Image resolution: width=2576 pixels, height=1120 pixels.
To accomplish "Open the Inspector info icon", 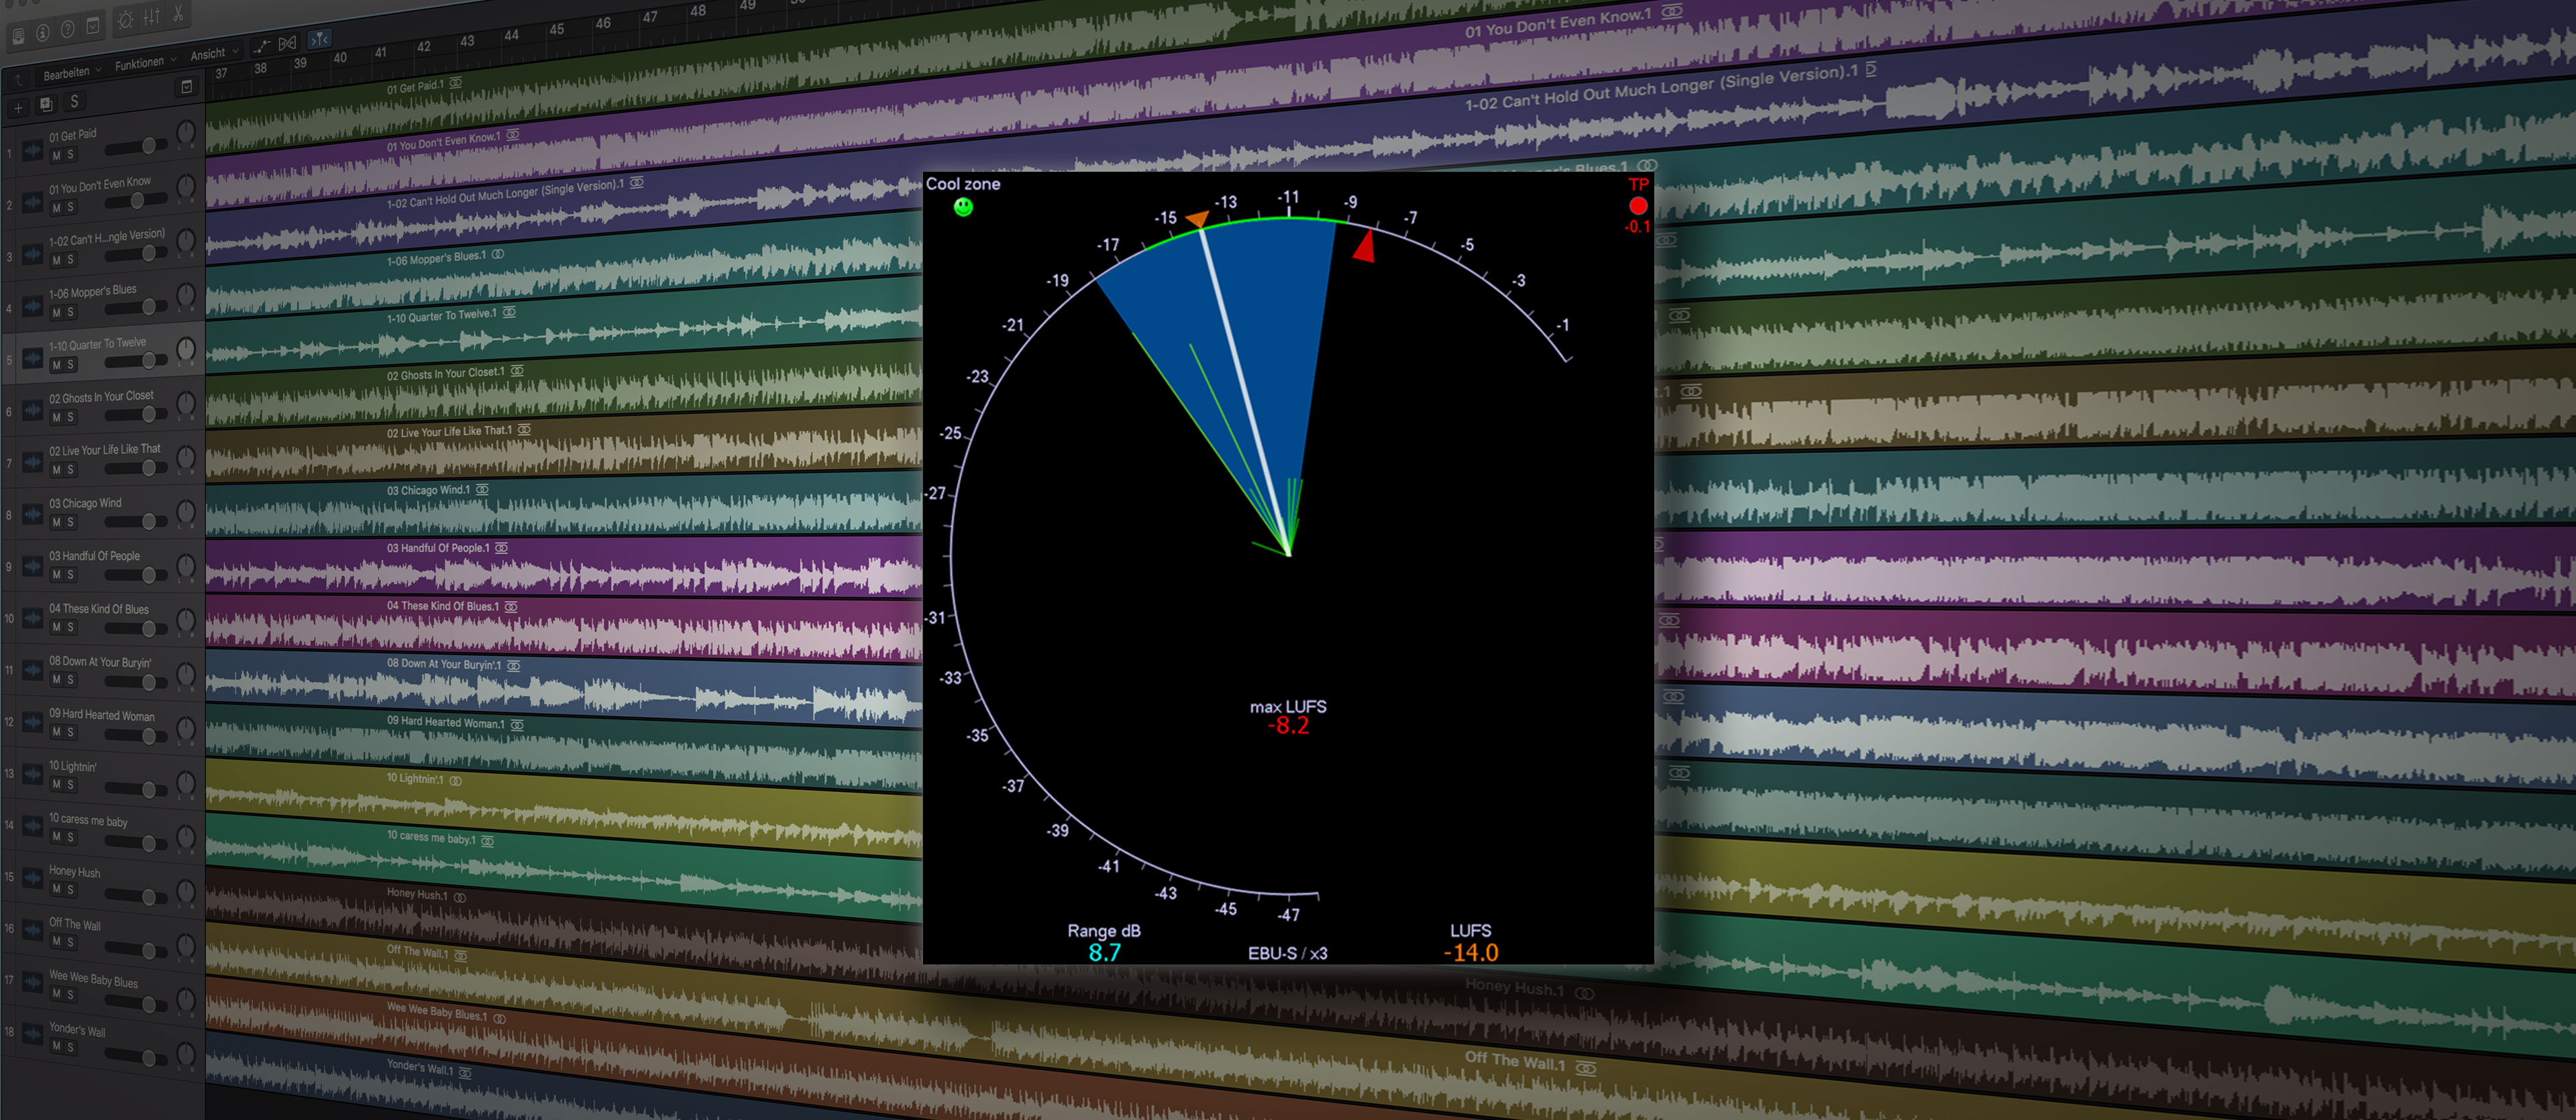I will coord(43,33).
